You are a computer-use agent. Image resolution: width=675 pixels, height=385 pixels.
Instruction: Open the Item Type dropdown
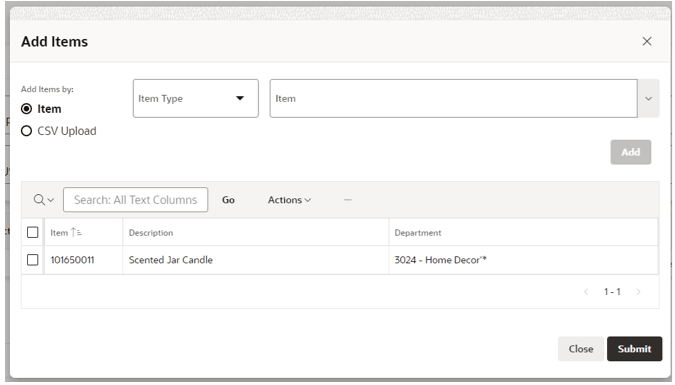[x=195, y=98]
